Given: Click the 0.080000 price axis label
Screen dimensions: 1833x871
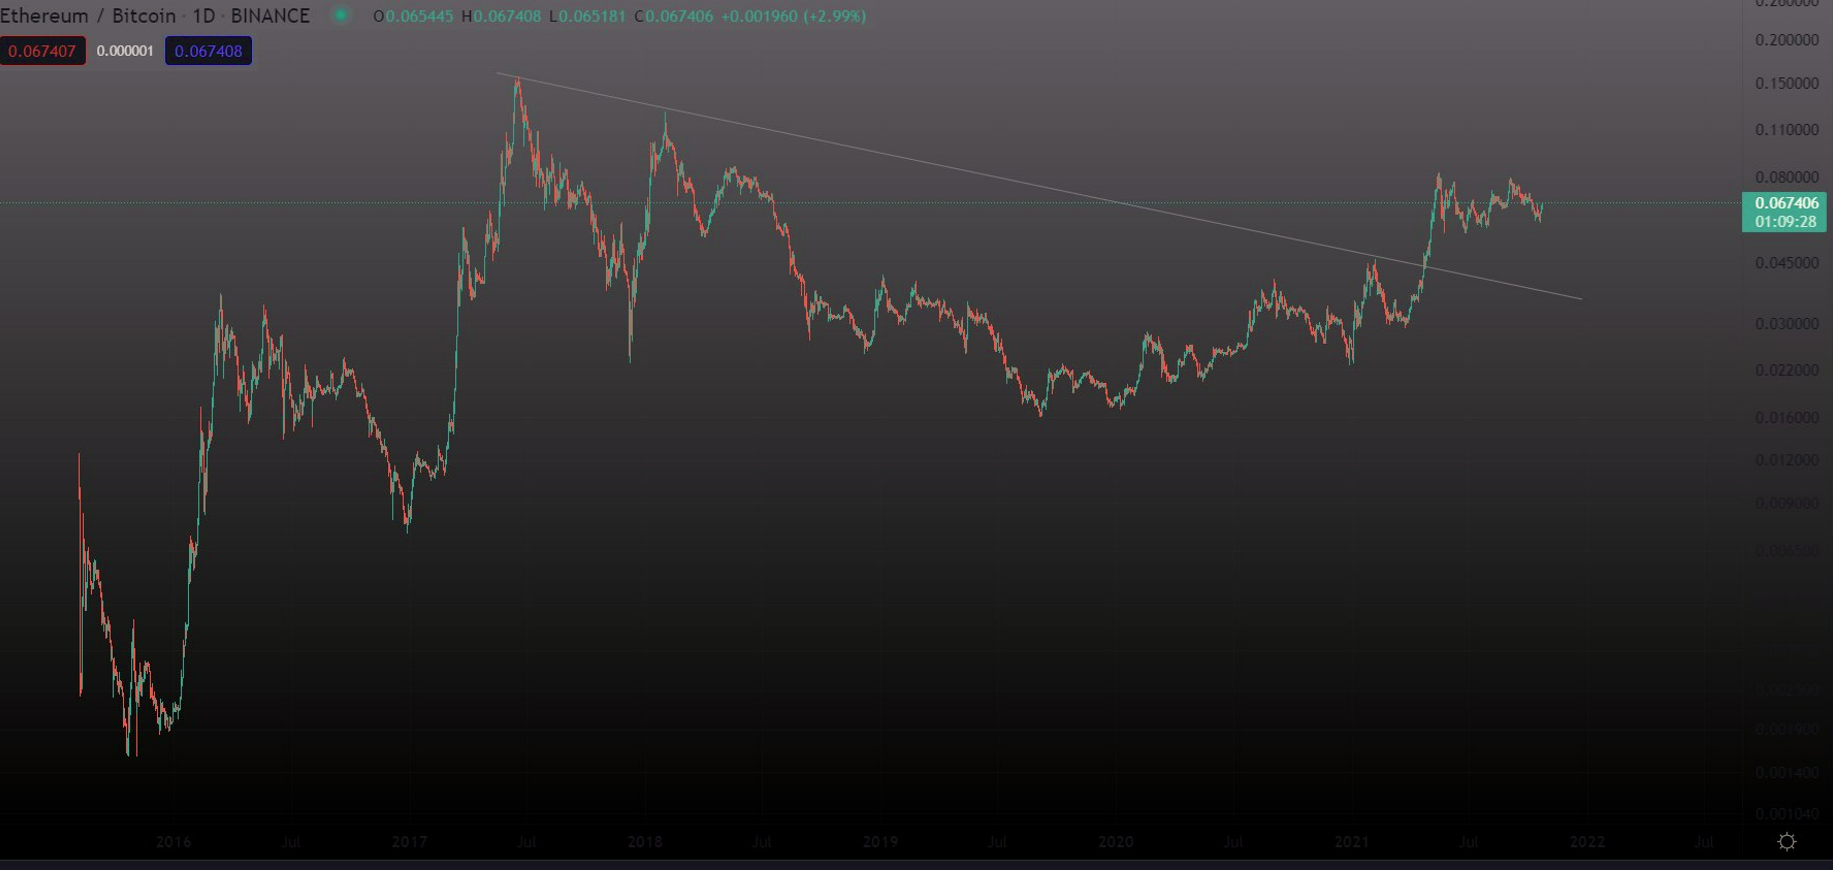Looking at the screenshot, I should tap(1786, 177).
